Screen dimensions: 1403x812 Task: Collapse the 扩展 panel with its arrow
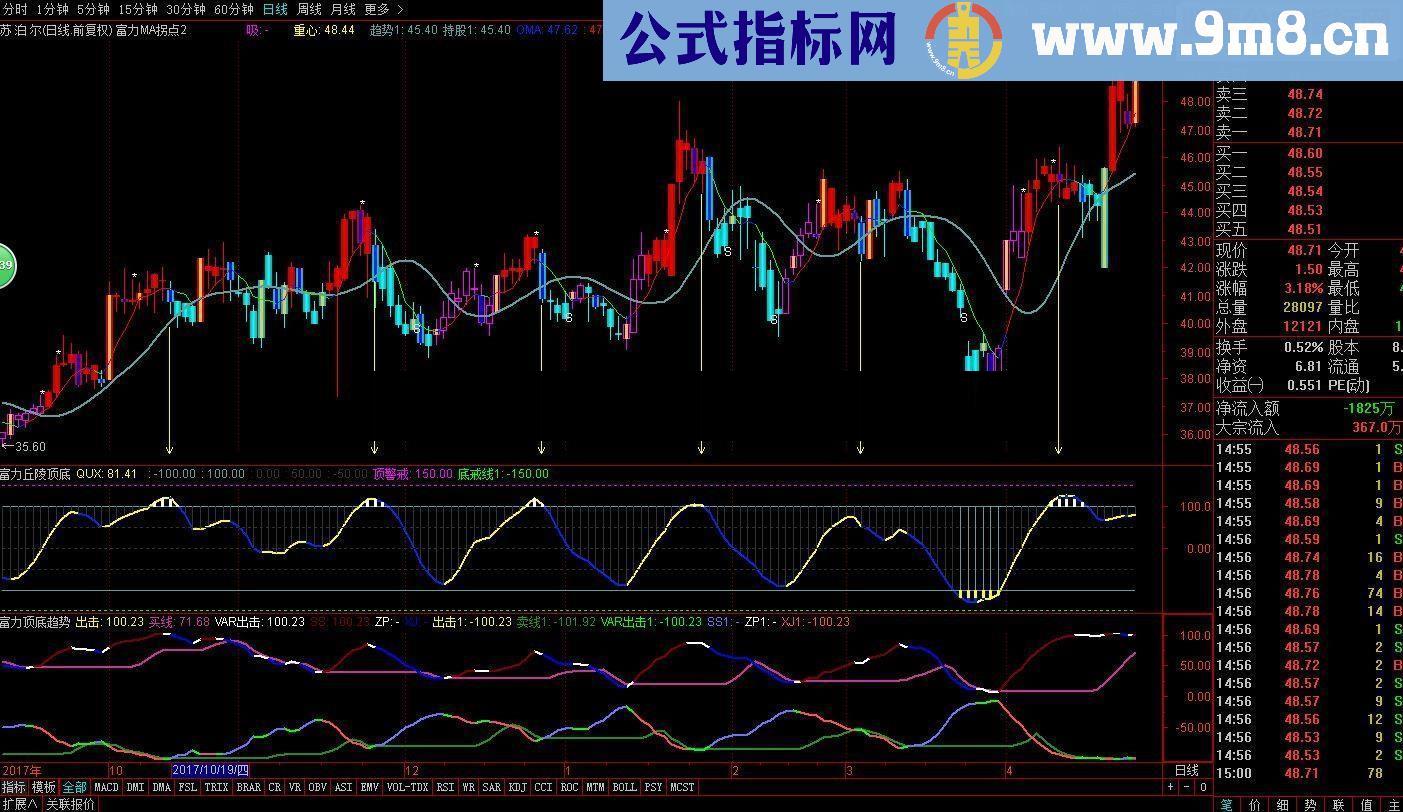click(22, 804)
